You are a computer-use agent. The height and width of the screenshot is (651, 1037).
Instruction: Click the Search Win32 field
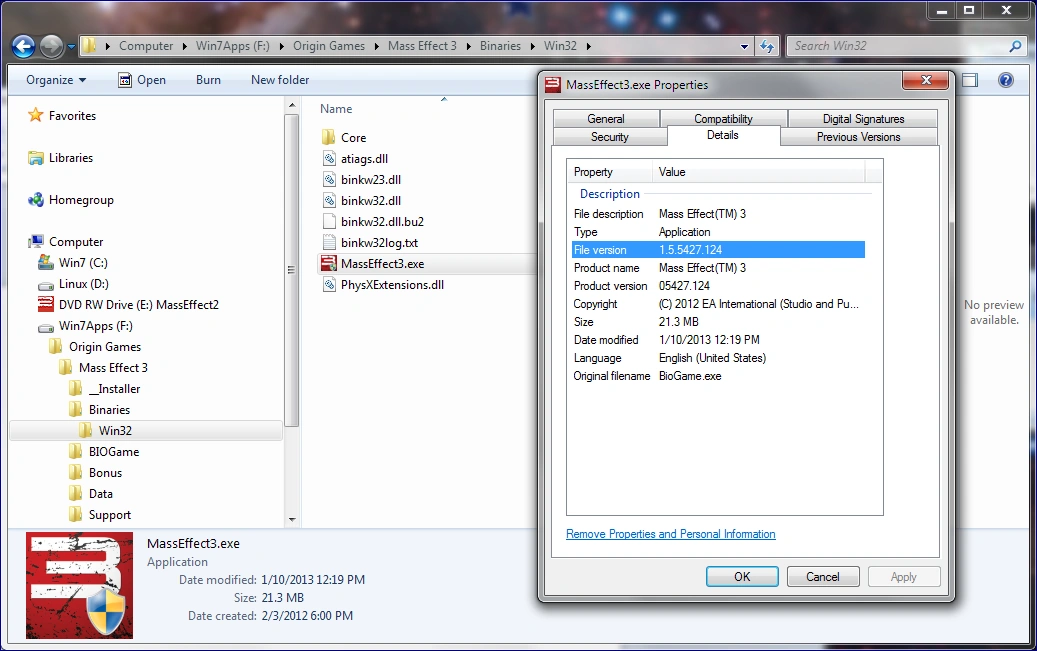tap(898, 46)
